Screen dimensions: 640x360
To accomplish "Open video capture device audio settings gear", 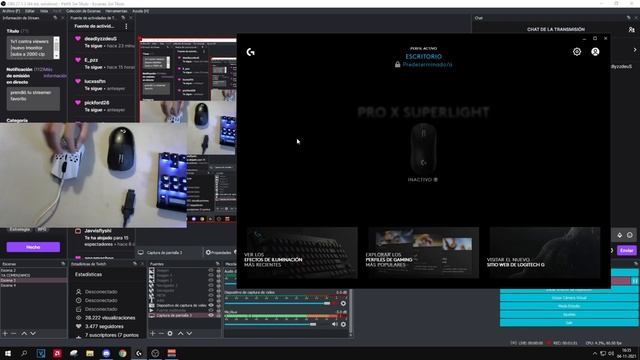I will [x=343, y=303].
